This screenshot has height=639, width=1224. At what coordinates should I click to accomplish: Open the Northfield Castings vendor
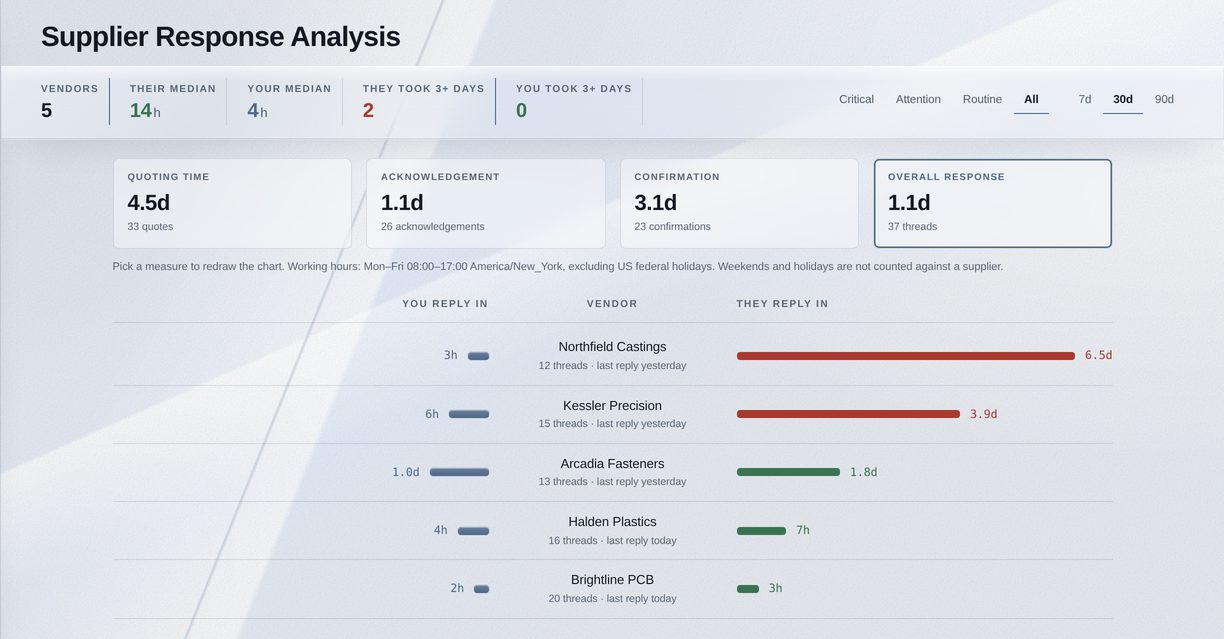(612, 347)
